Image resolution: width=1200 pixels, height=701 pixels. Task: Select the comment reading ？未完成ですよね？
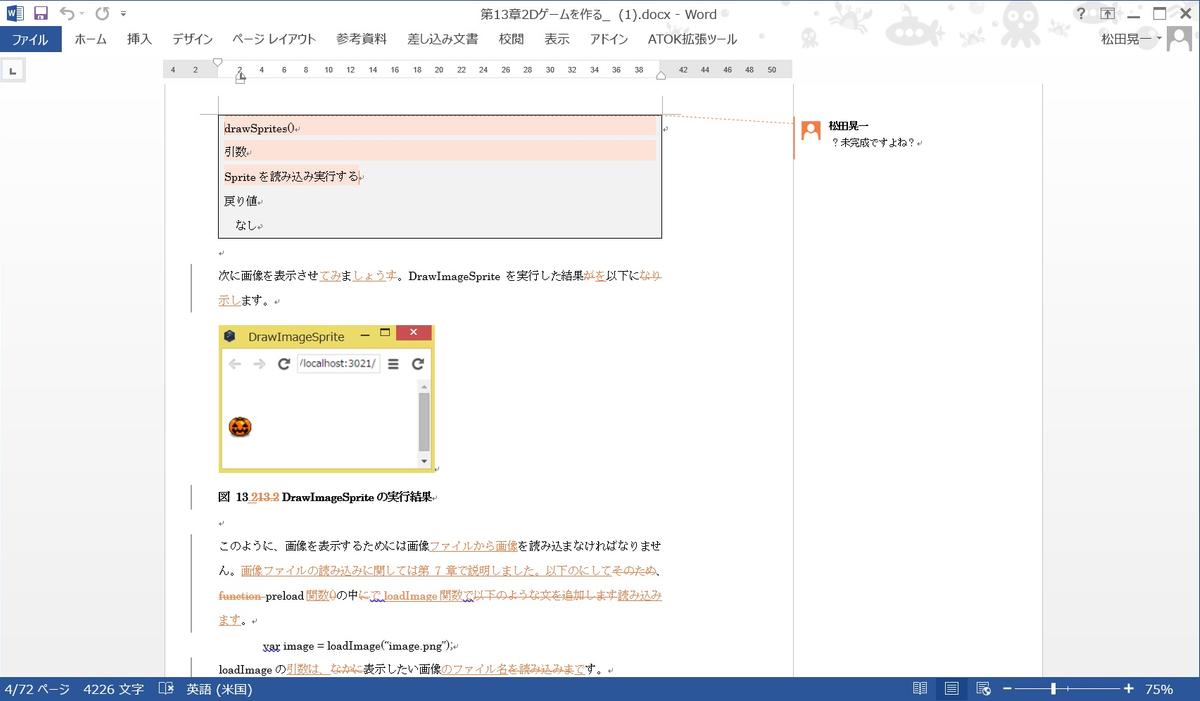click(x=872, y=142)
